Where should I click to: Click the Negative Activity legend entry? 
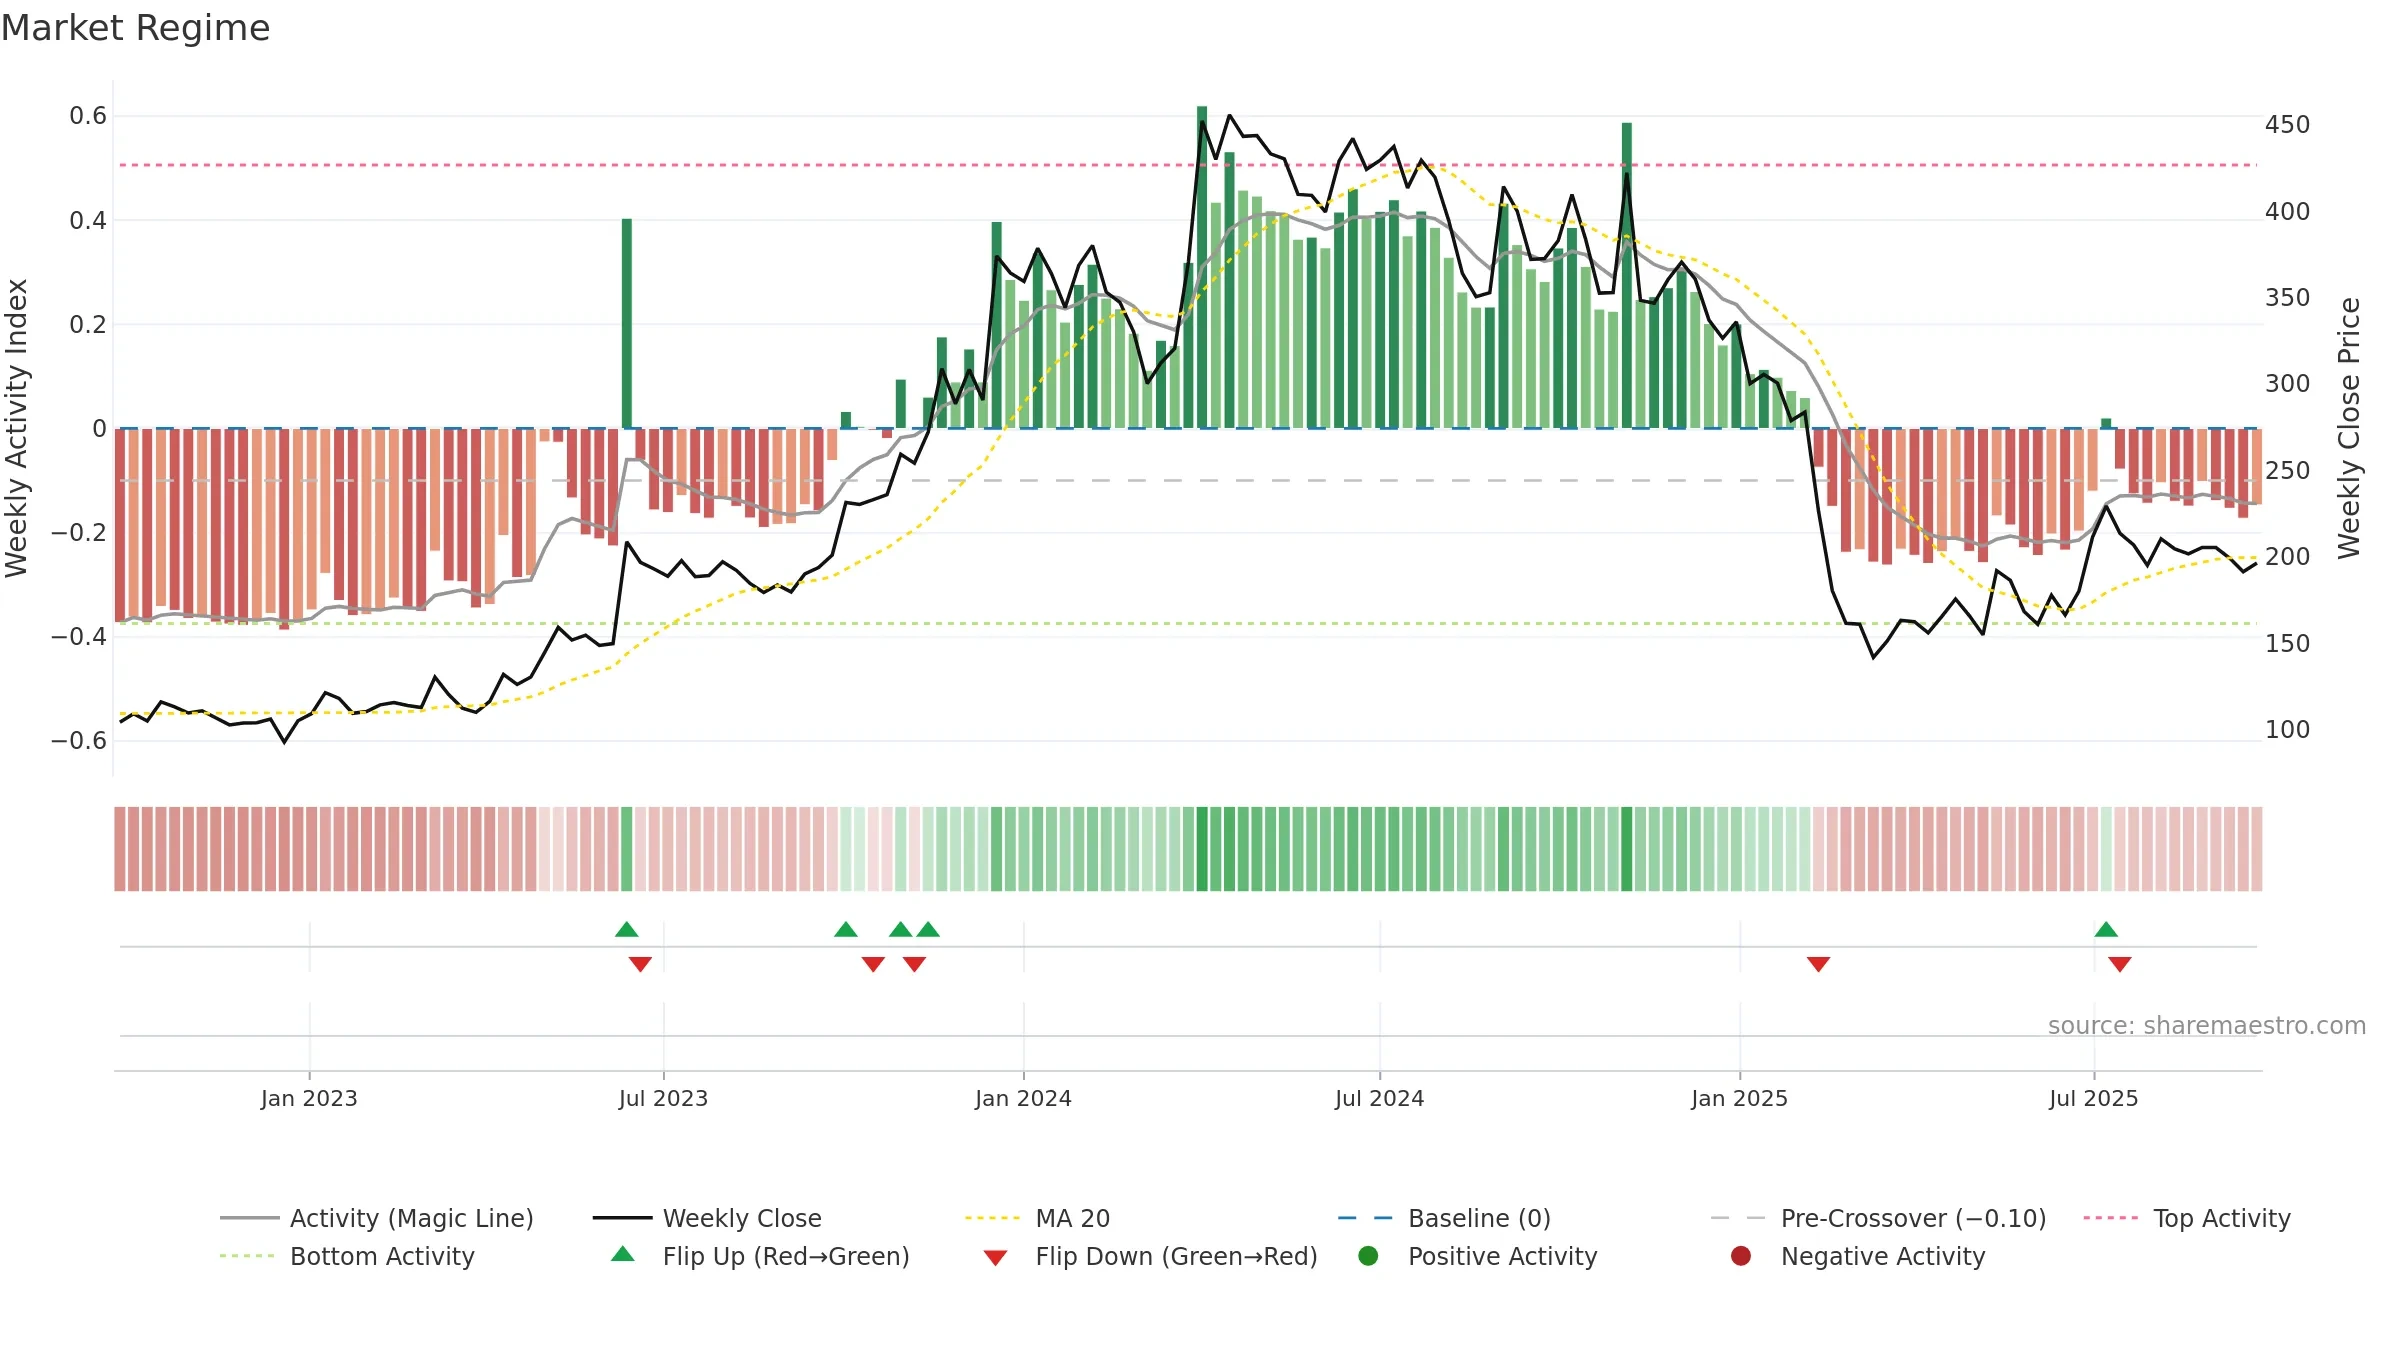pos(1858,1256)
